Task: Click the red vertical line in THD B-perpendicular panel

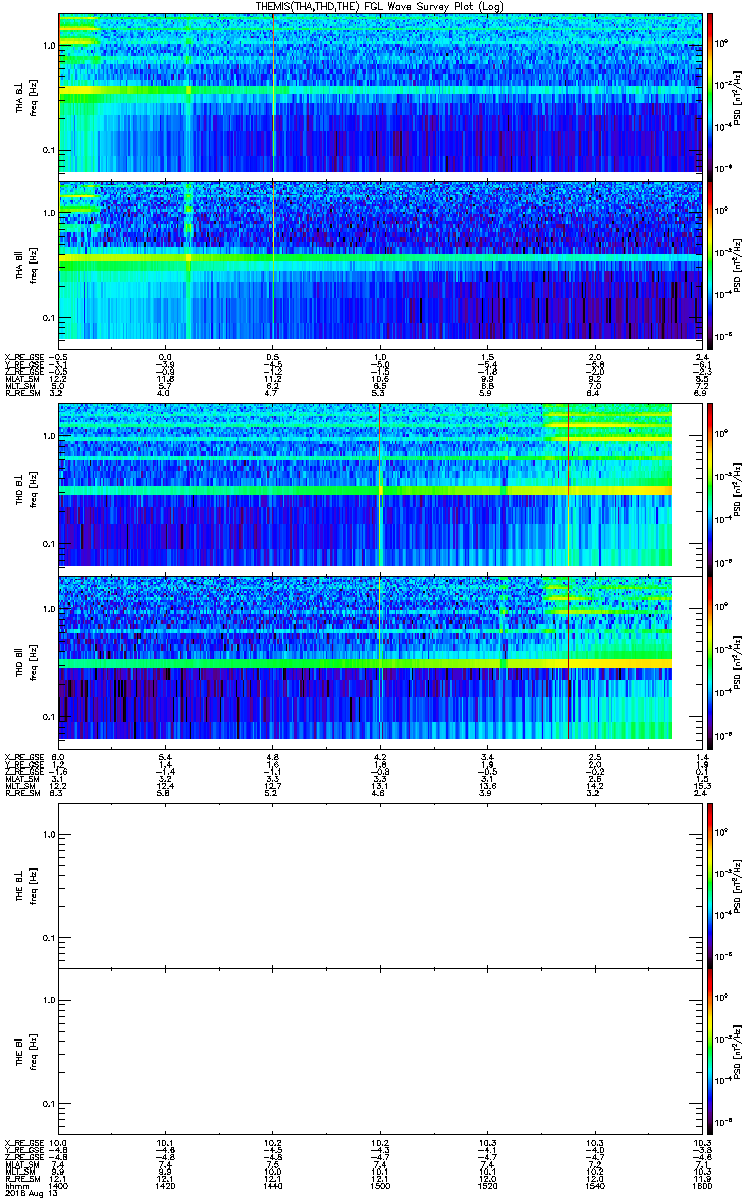Action: (x=568, y=484)
